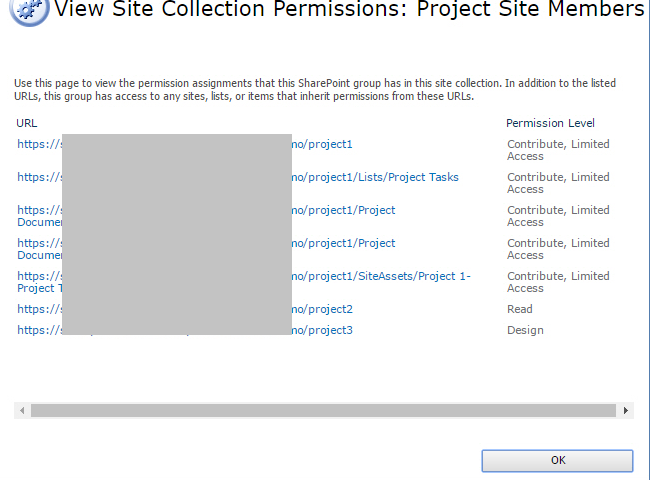Click the URL column header
The height and width of the screenshot is (481, 651).
coord(27,123)
